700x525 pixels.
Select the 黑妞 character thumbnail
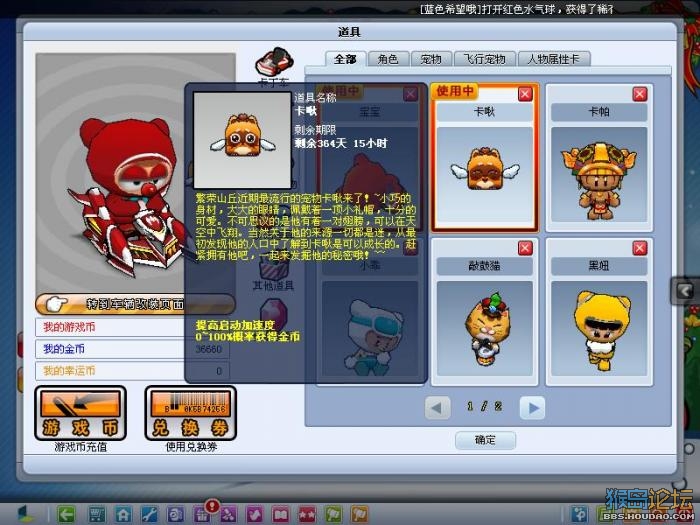[599, 329]
